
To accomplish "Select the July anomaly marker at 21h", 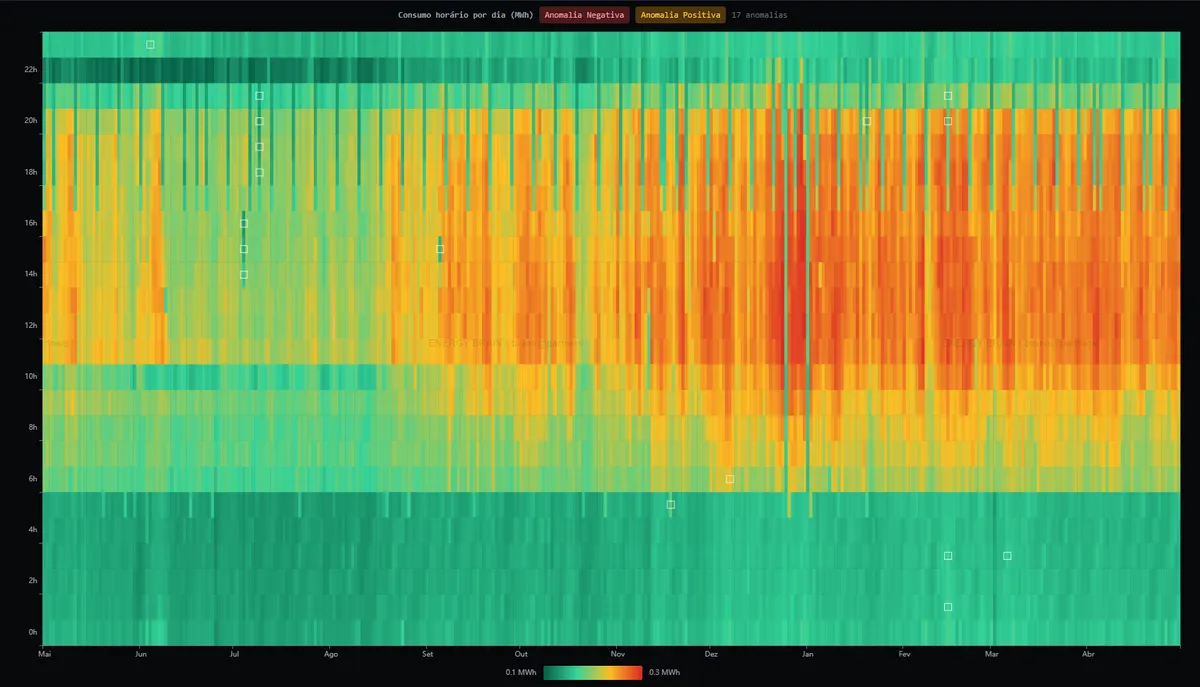I will pyautogui.click(x=259, y=96).
